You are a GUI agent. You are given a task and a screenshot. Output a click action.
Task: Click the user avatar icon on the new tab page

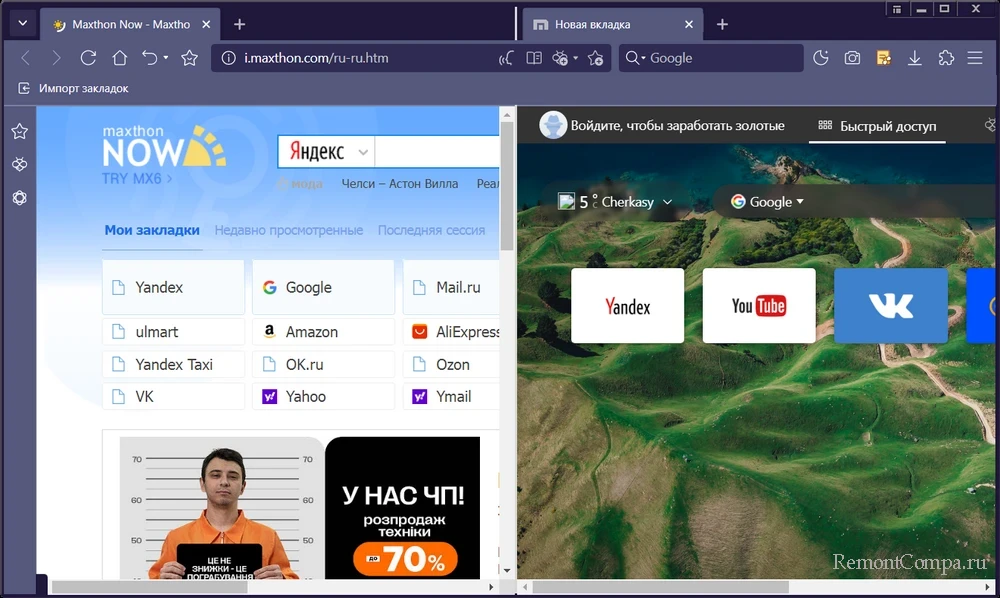[553, 125]
